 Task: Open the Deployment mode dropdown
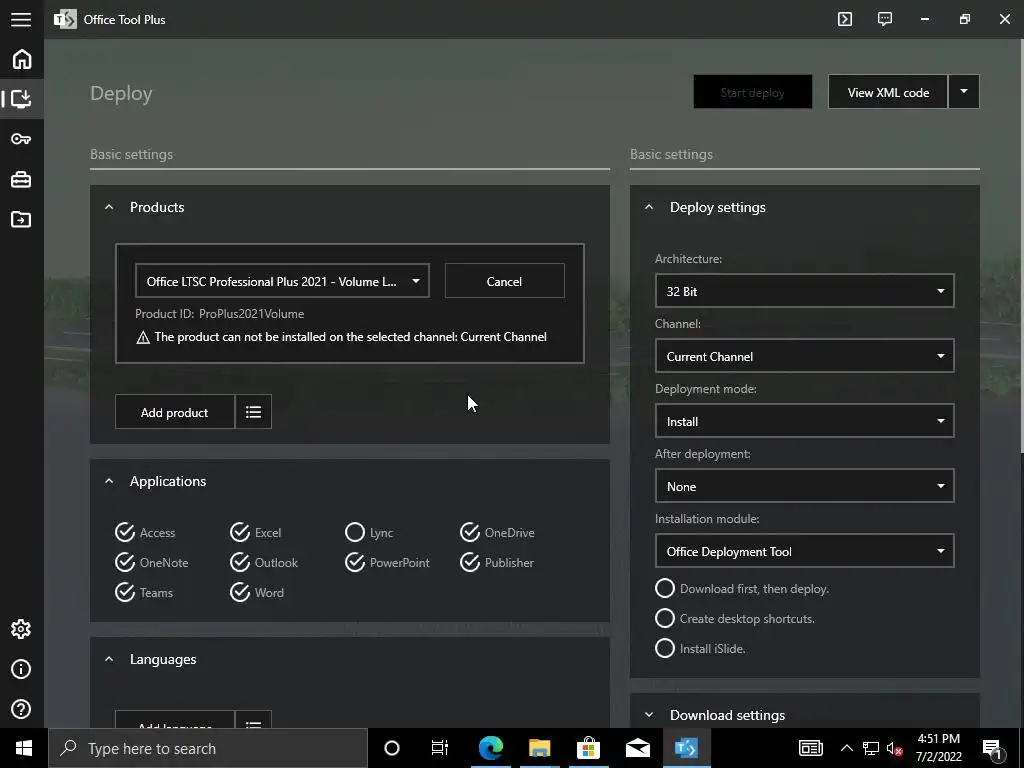[805, 421]
